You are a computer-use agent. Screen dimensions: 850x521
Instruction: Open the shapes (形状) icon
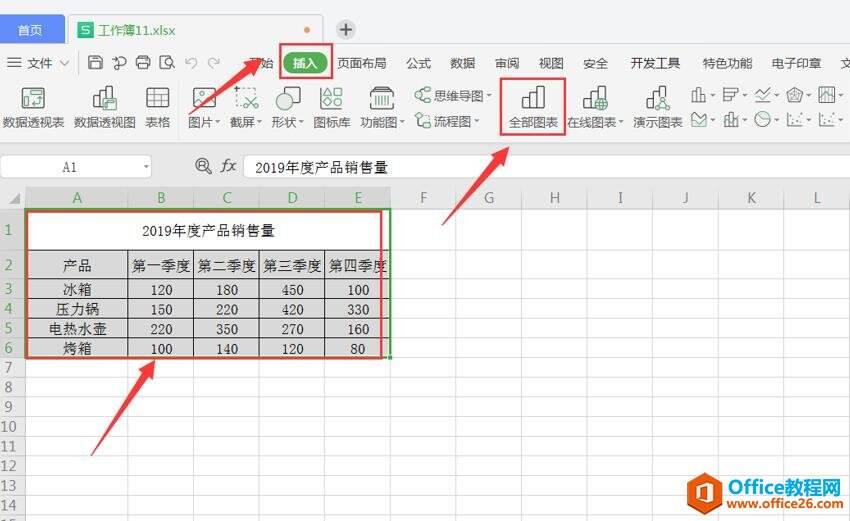coord(288,99)
